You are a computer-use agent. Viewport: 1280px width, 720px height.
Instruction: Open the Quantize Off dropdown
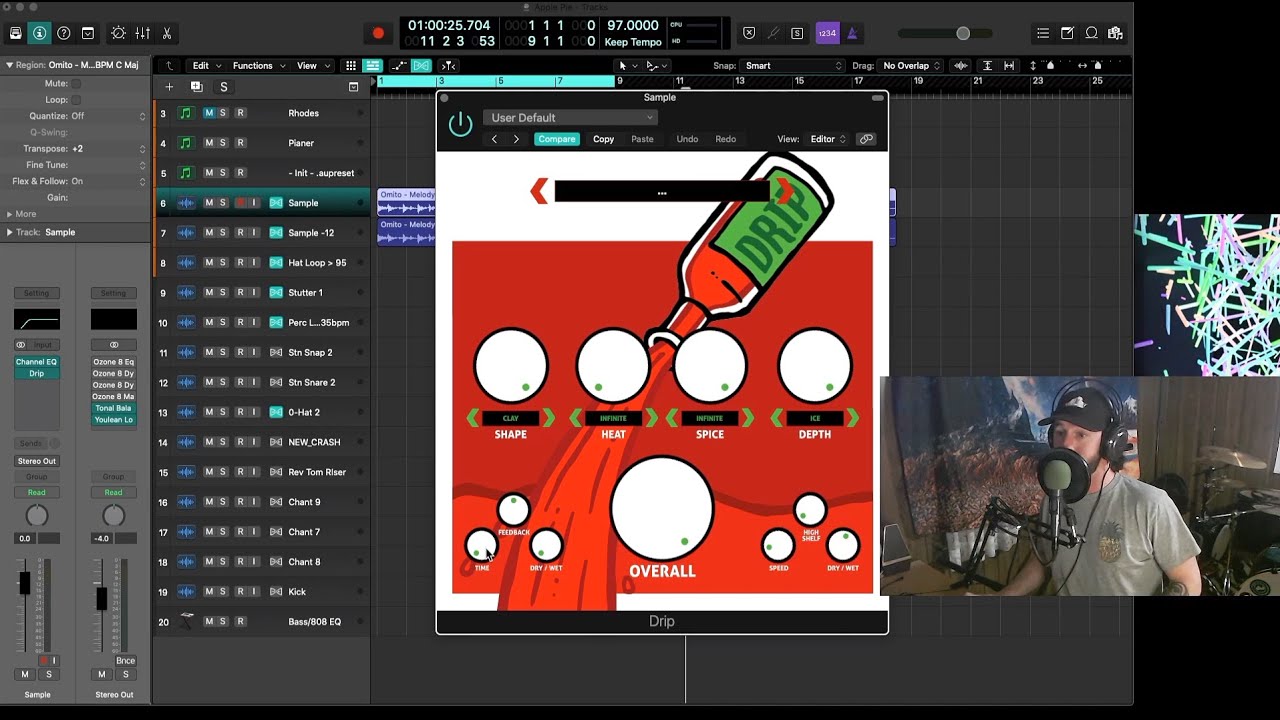click(108, 116)
